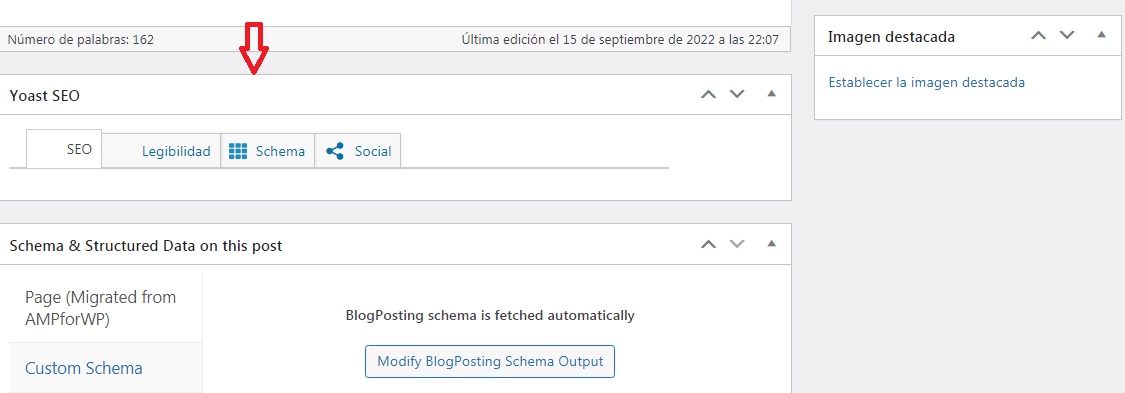Select Page (Migrated from AMPforWP) tab
This screenshot has height=393, width=1125.
coord(100,308)
